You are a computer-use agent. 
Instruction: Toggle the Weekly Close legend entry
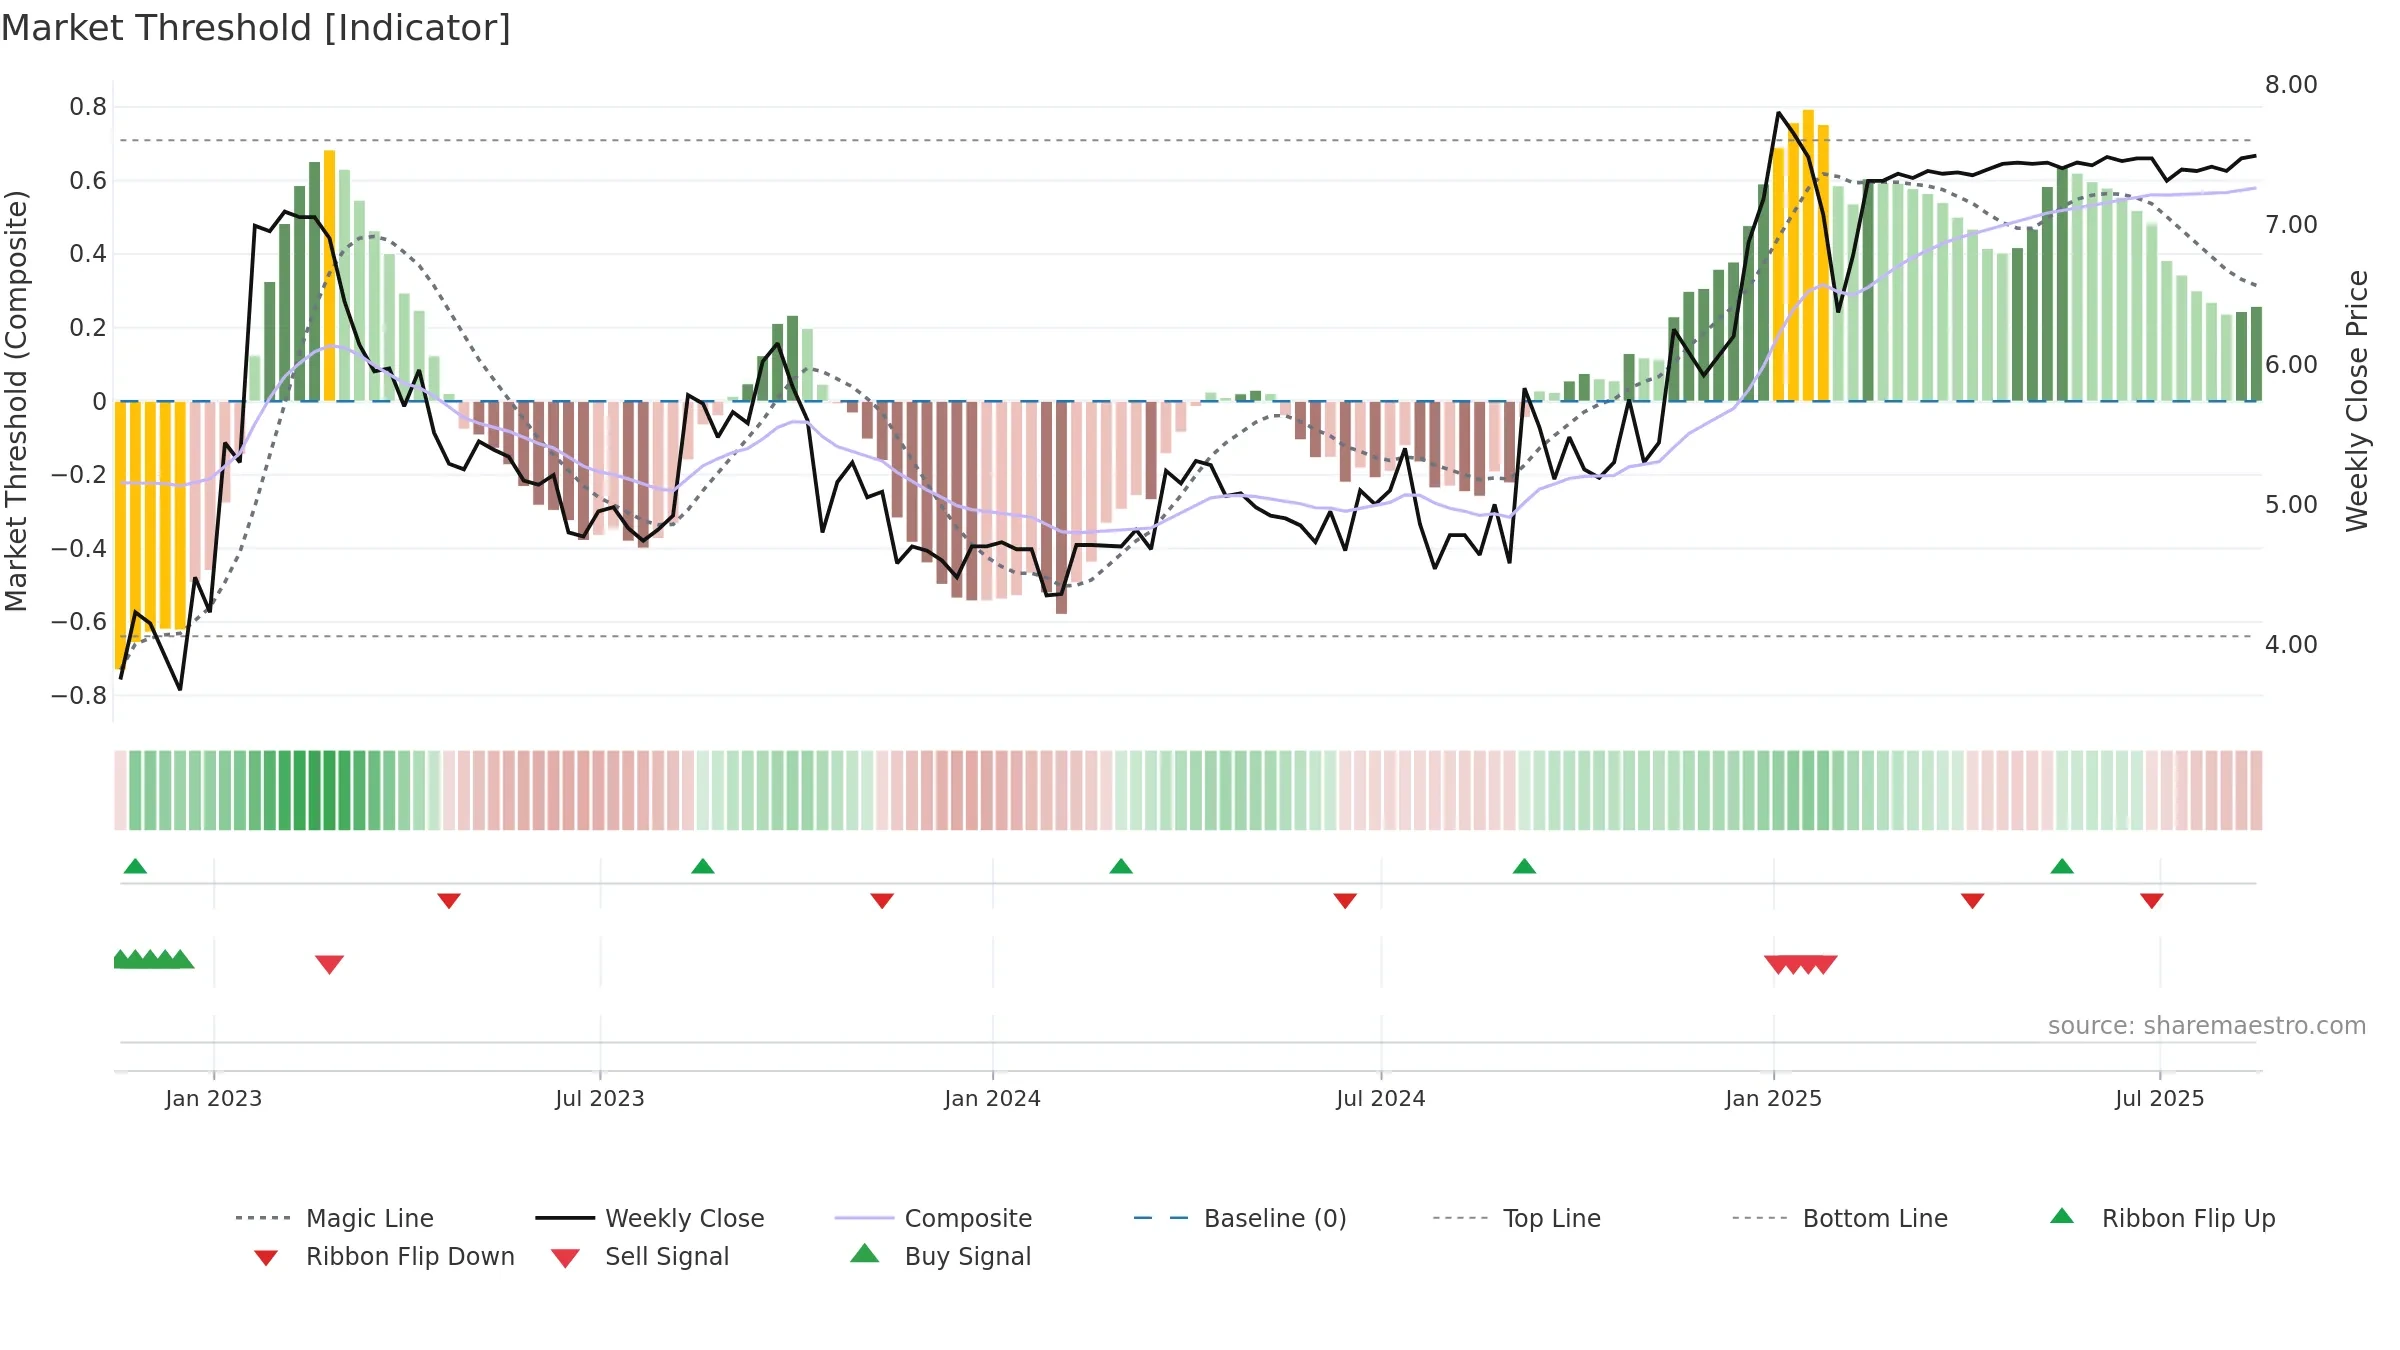[x=650, y=1218]
